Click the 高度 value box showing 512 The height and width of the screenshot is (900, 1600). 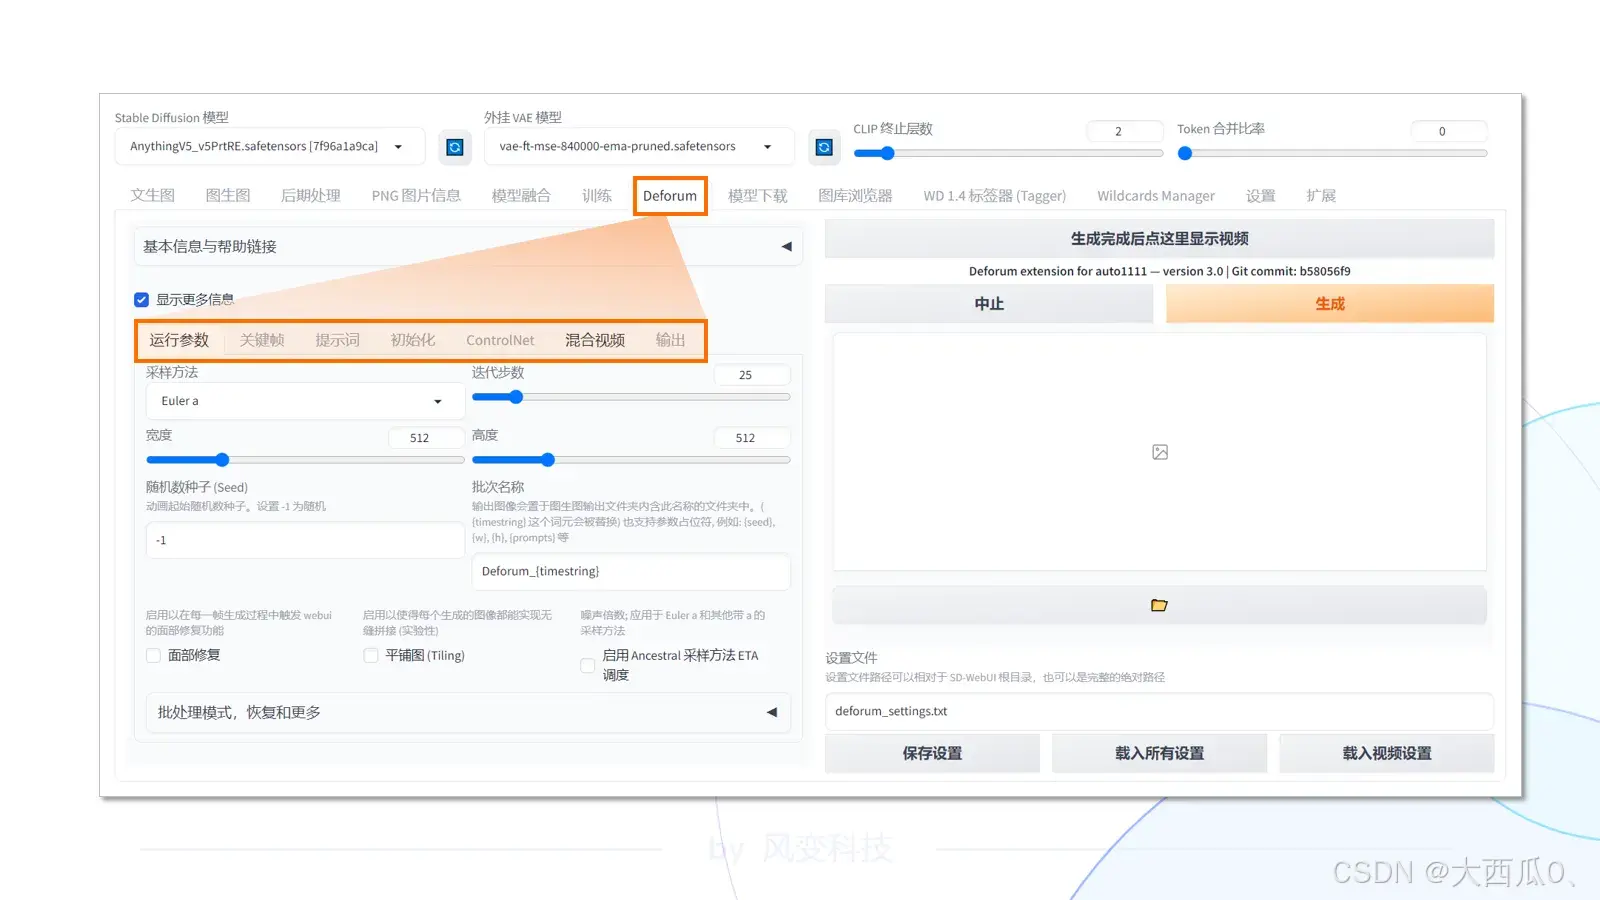coord(752,438)
